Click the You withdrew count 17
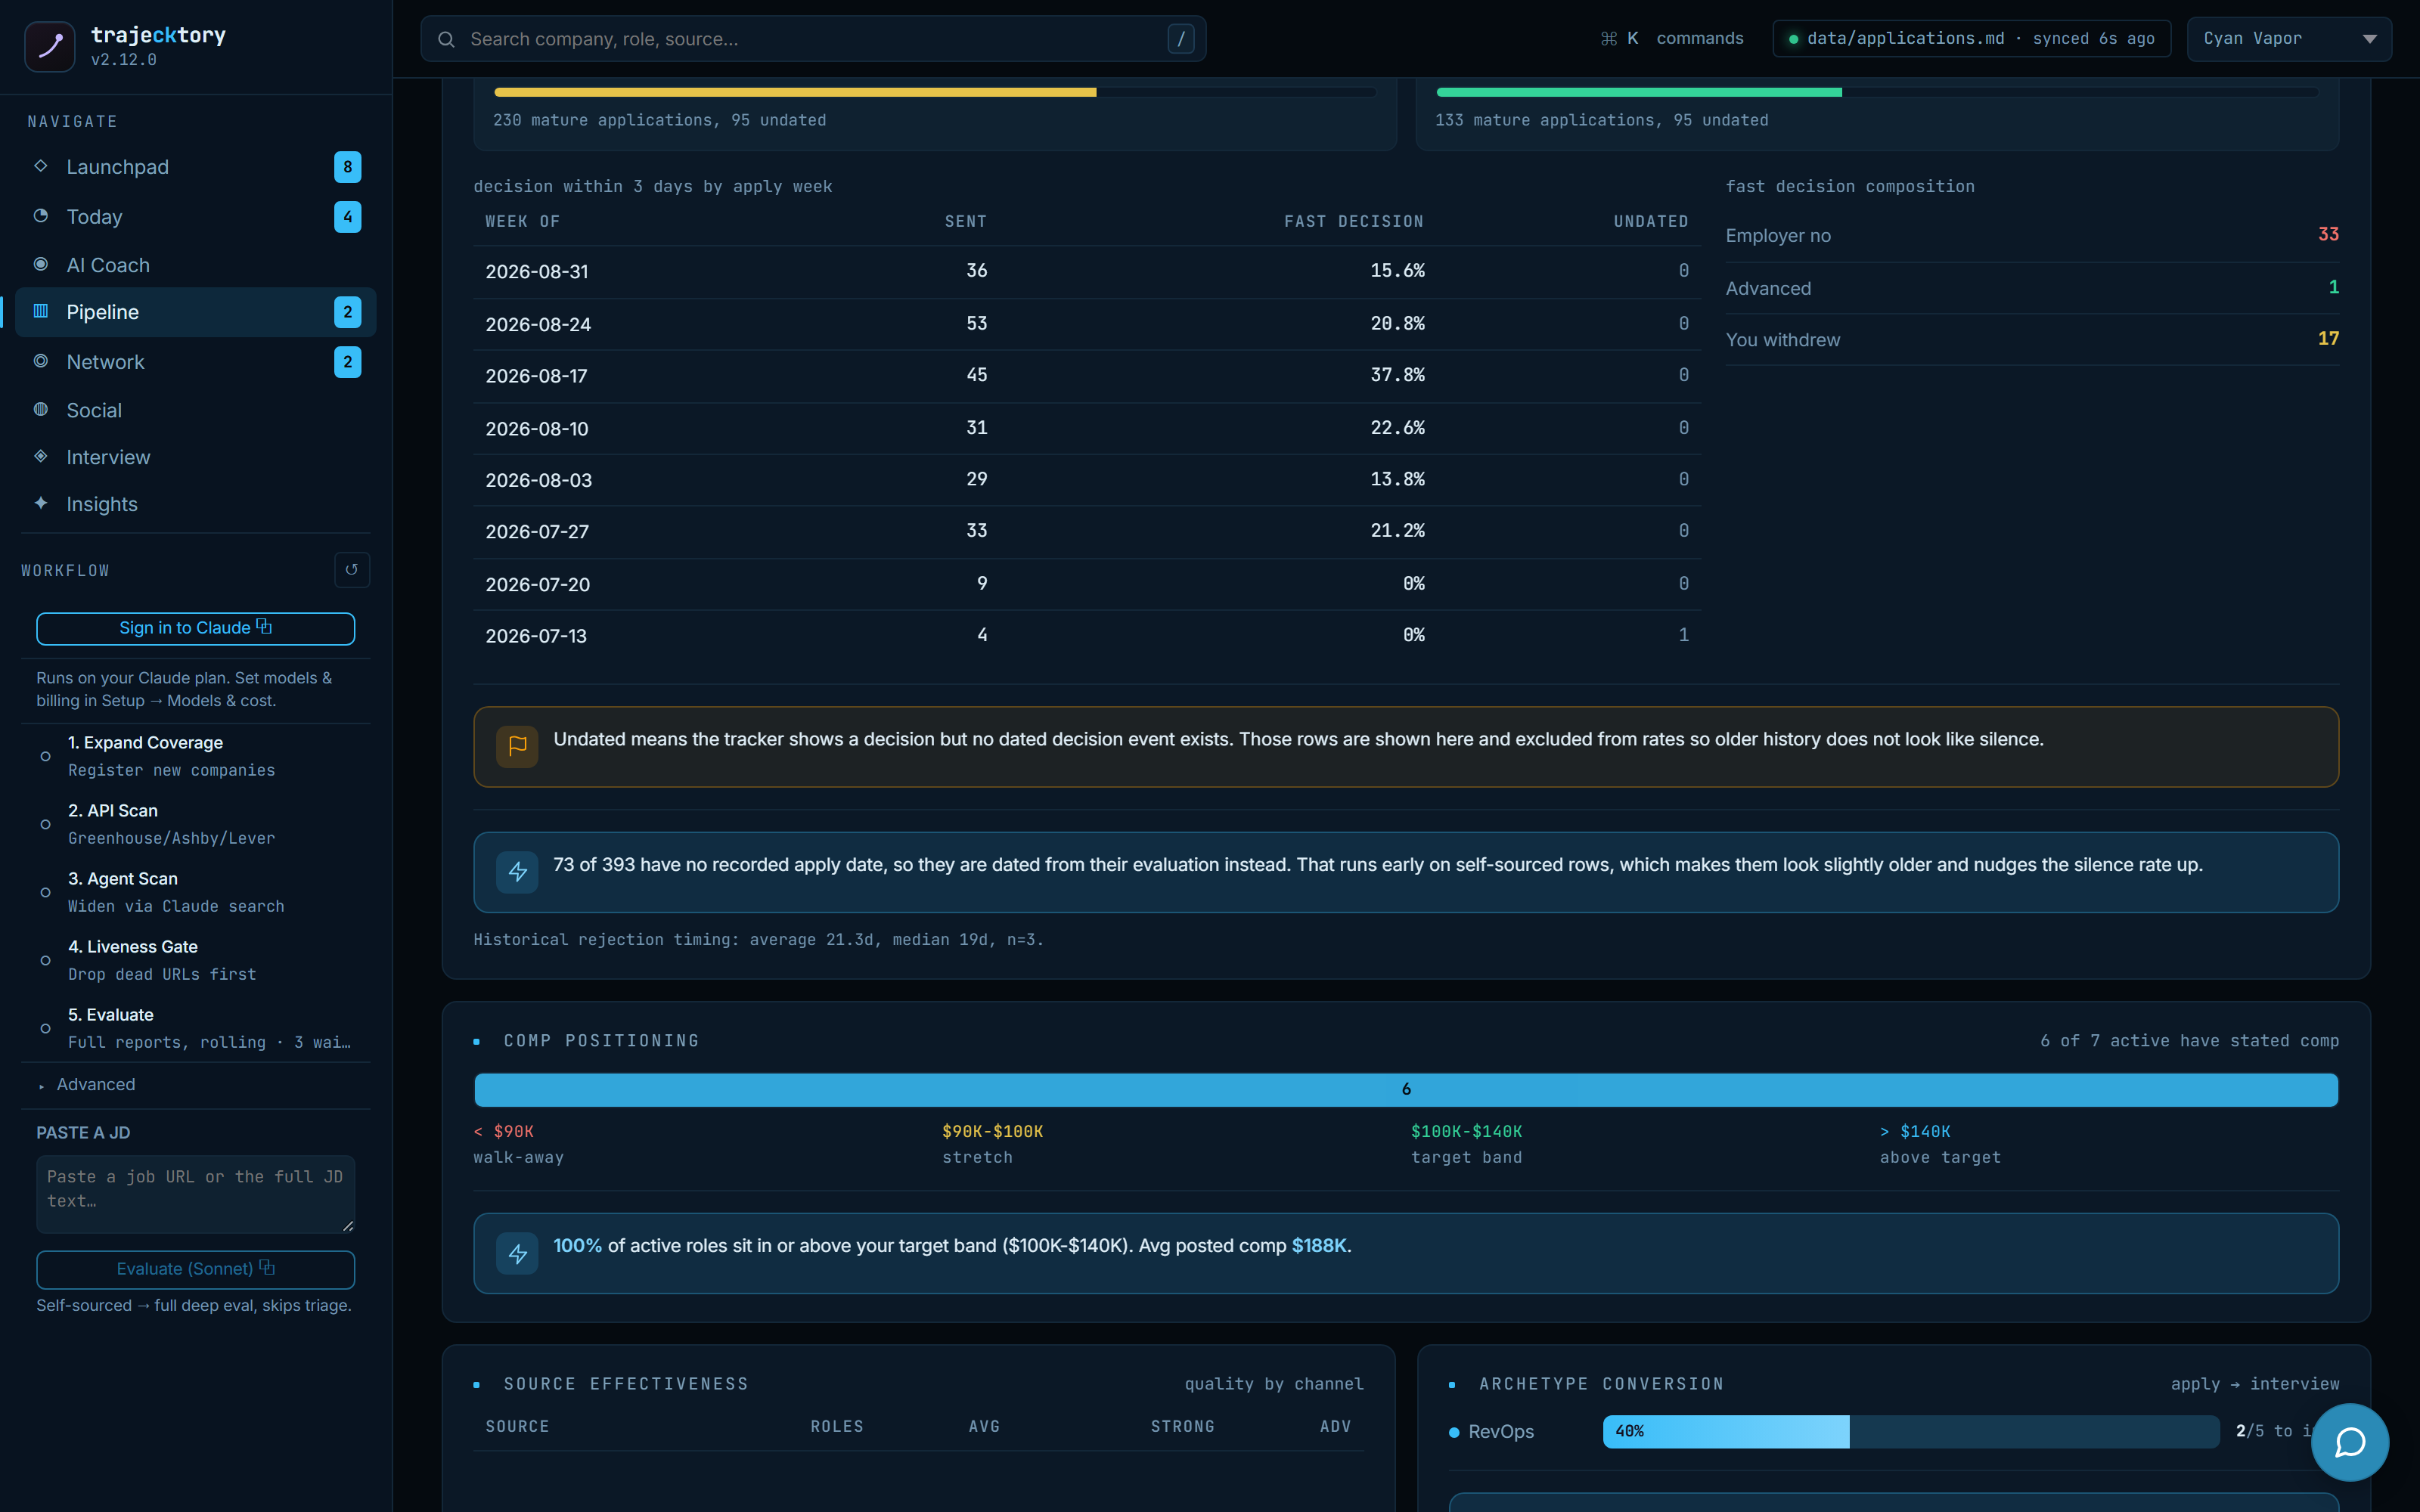The image size is (2420, 1512). (x=2328, y=338)
